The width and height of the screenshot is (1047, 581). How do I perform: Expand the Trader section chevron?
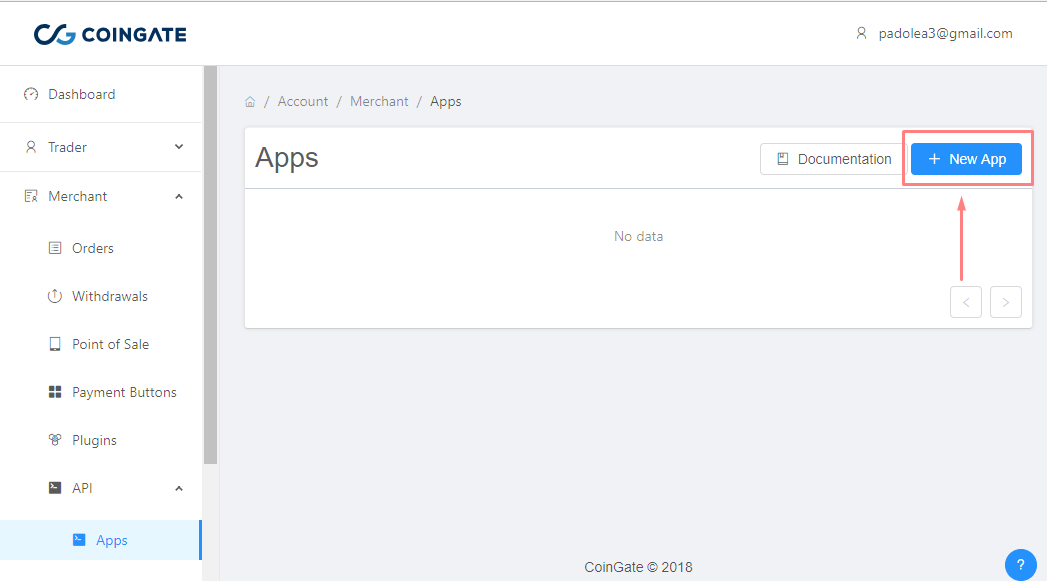click(x=179, y=147)
